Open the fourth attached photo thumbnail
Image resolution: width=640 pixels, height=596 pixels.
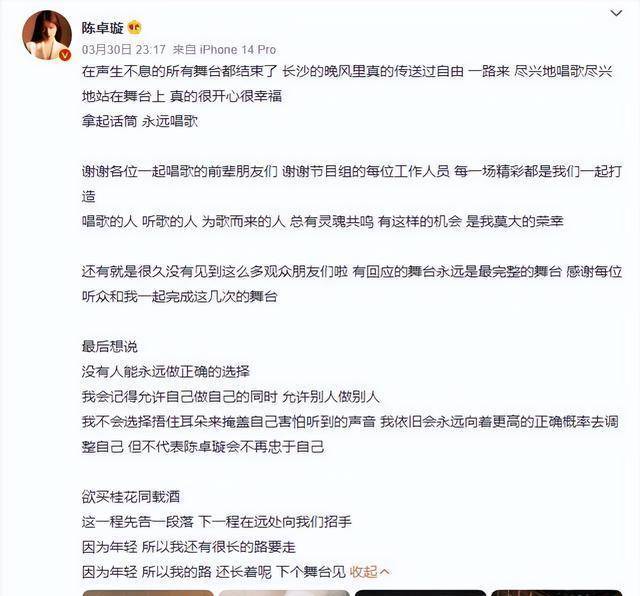[x=557, y=593]
